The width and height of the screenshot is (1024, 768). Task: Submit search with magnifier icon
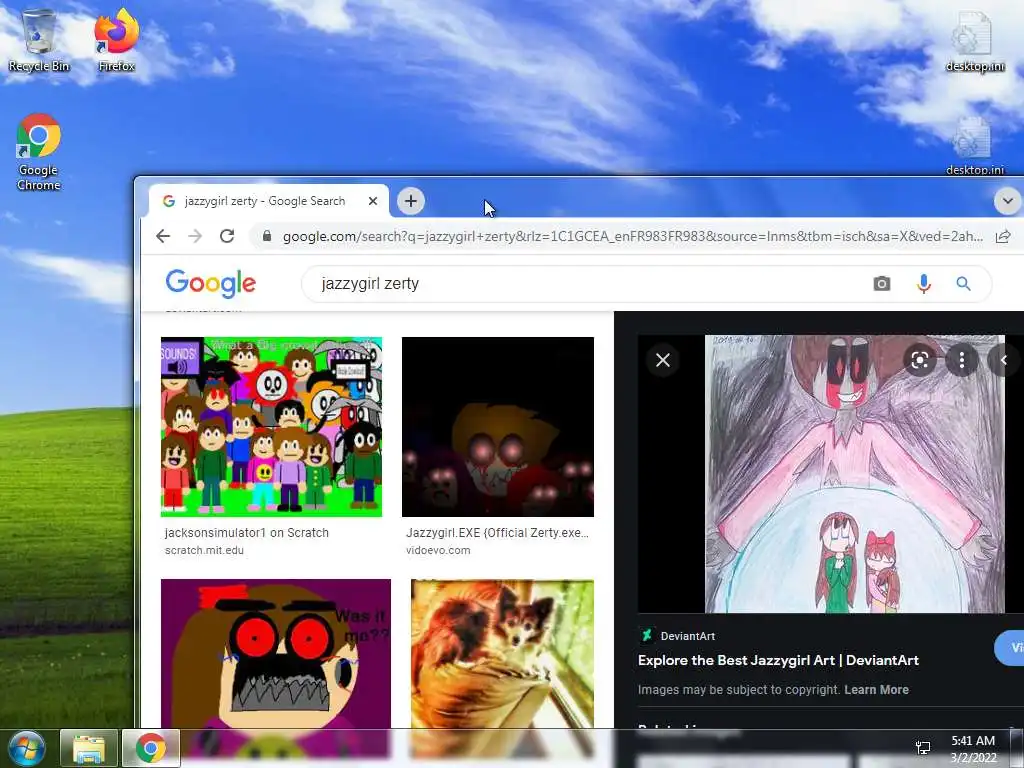tap(963, 283)
